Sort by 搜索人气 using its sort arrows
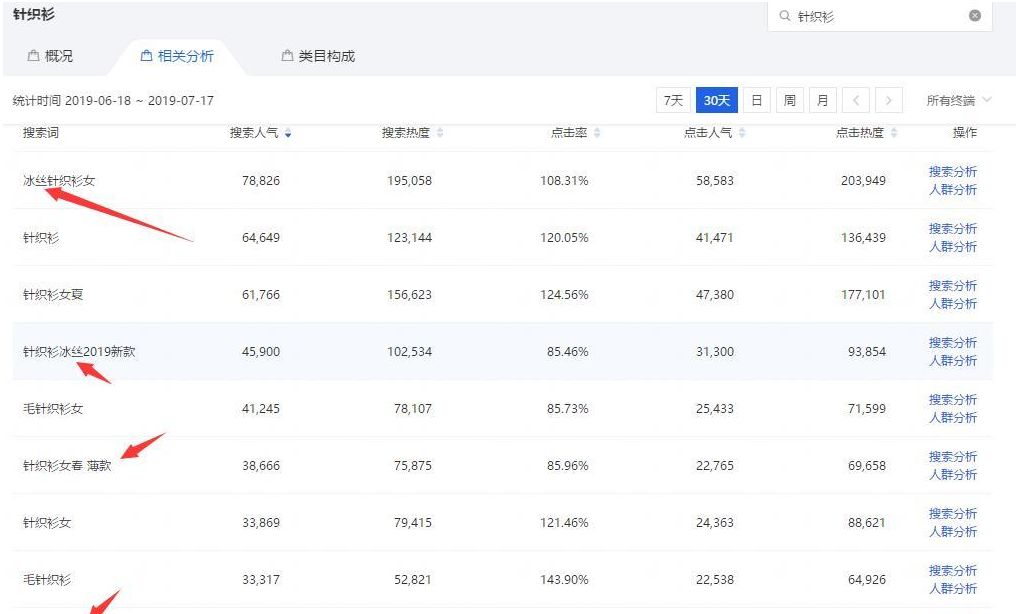 coord(289,131)
